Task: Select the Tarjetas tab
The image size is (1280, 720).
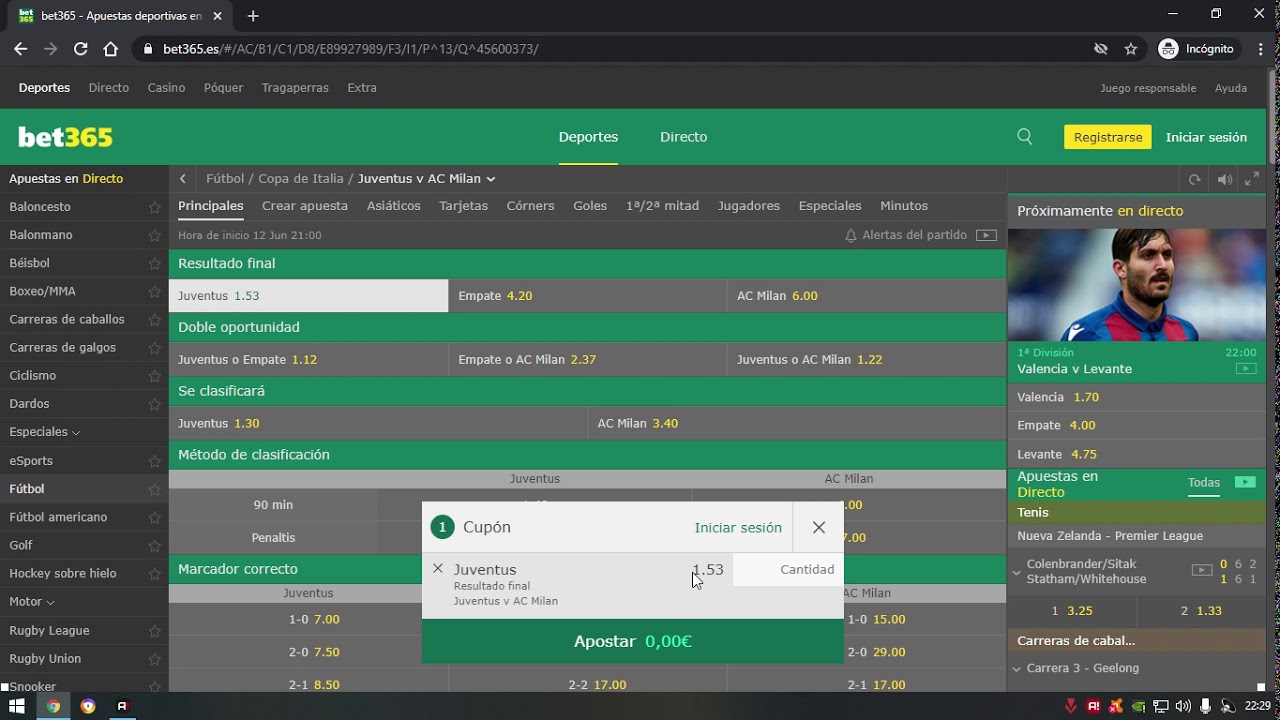Action: (463, 206)
